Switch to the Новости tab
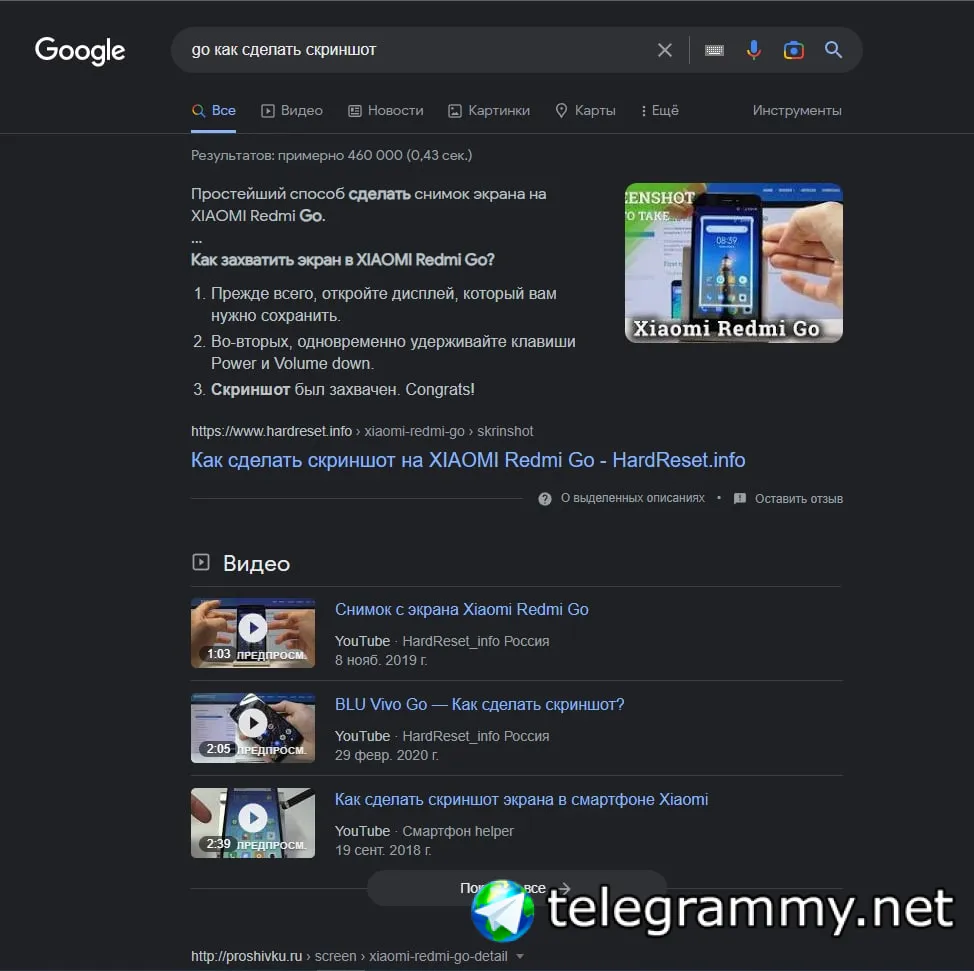 tap(386, 111)
